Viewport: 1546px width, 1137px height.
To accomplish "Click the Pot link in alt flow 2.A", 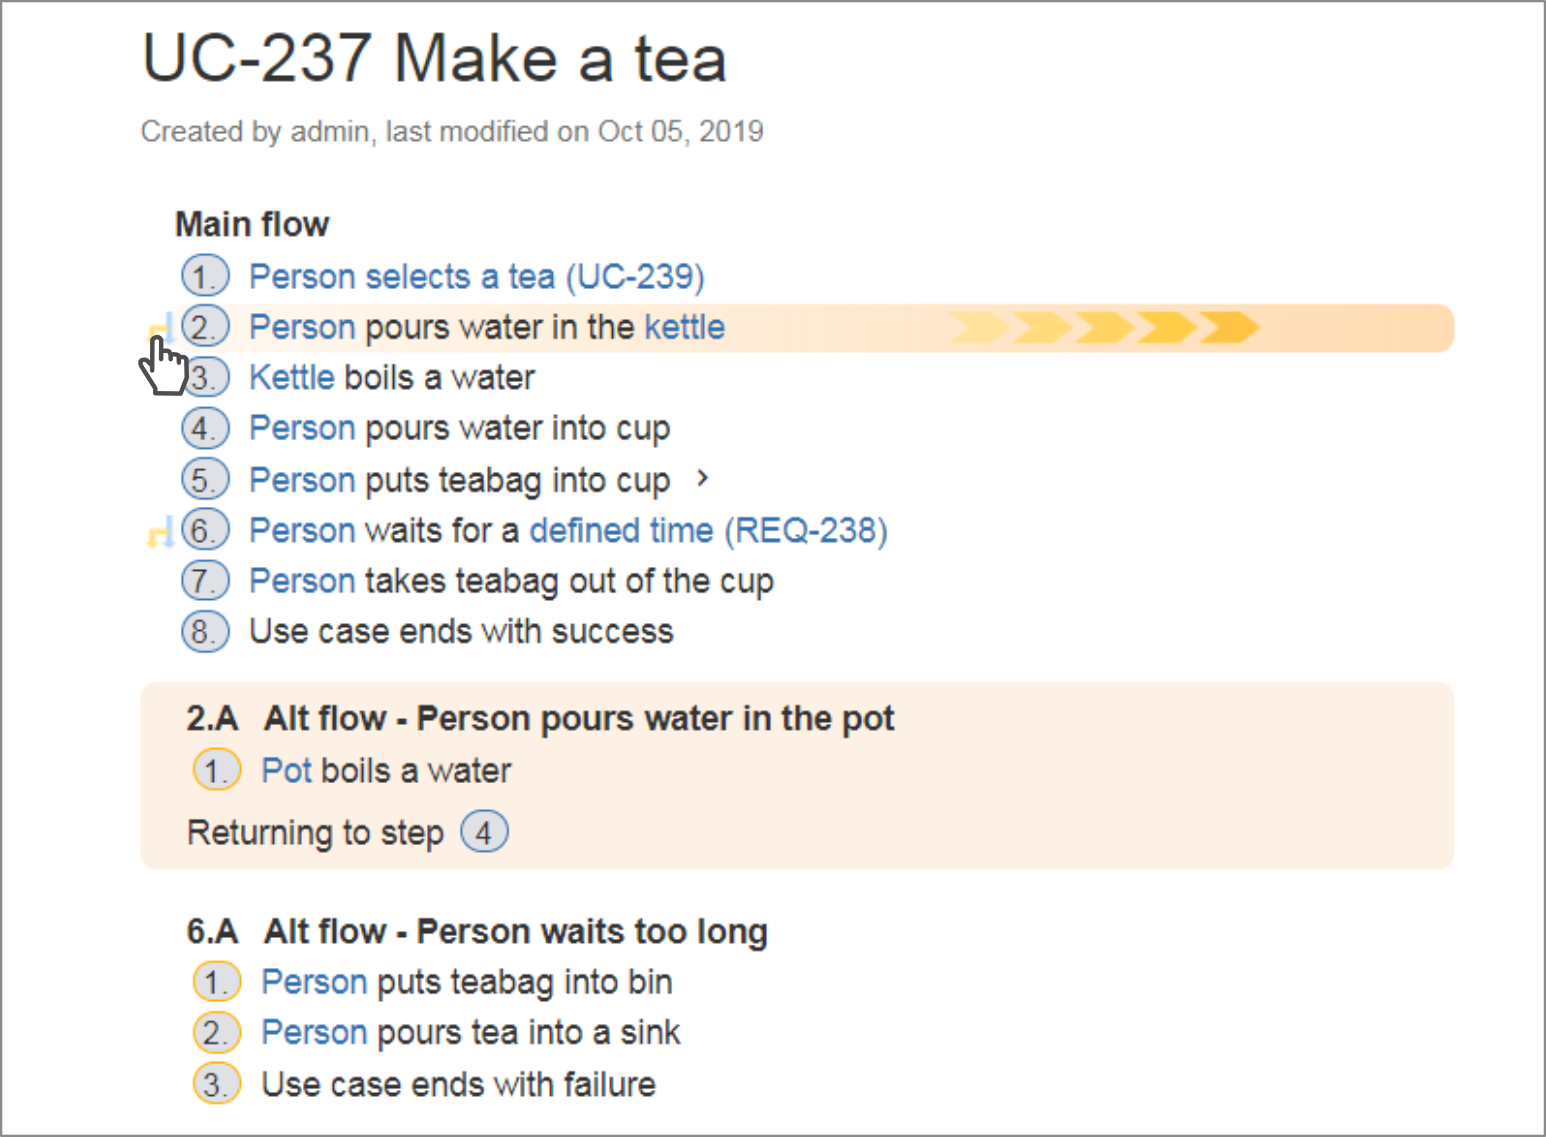I will (x=287, y=770).
